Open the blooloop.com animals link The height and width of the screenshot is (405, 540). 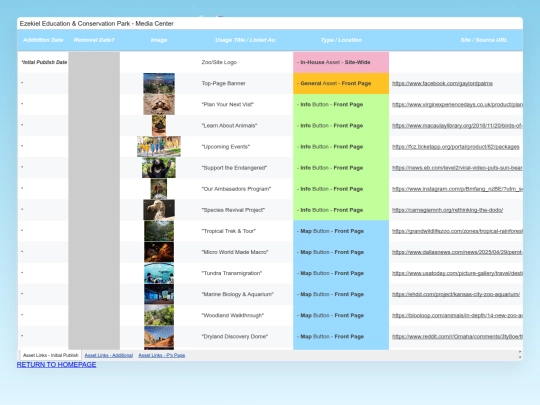(457, 315)
